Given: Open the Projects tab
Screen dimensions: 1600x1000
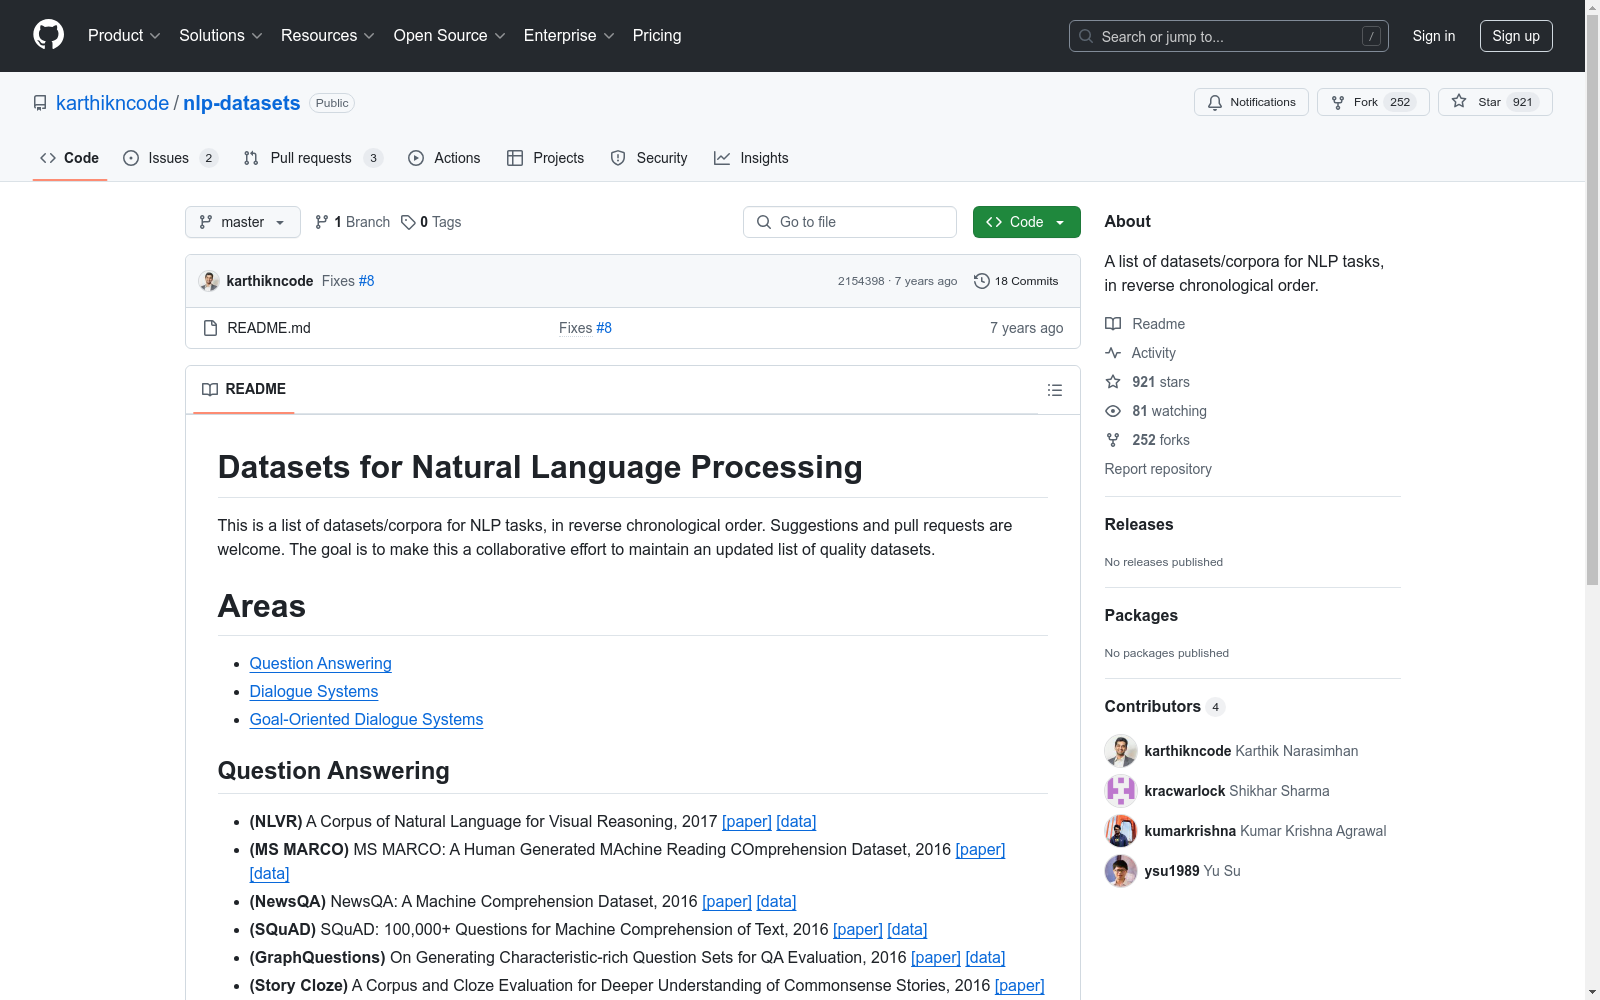Looking at the screenshot, I should 546,158.
